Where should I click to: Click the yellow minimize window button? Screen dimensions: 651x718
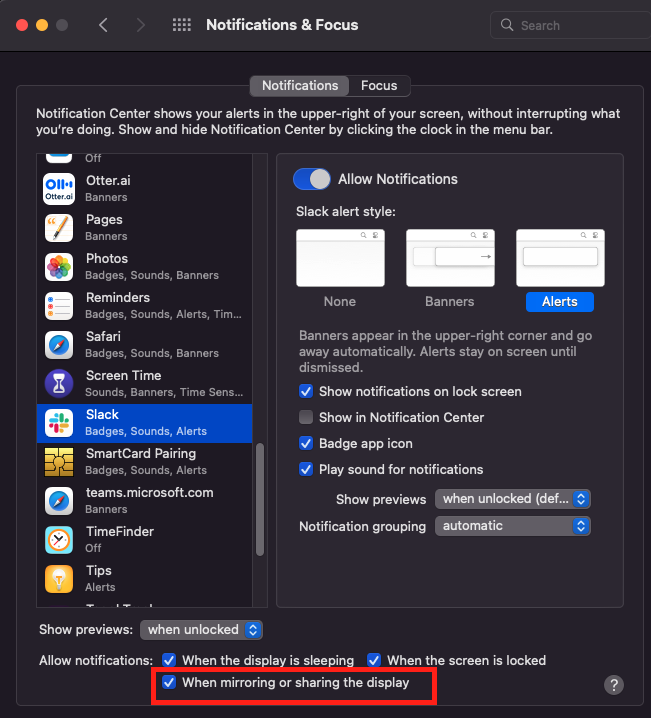pyautogui.click(x=42, y=25)
